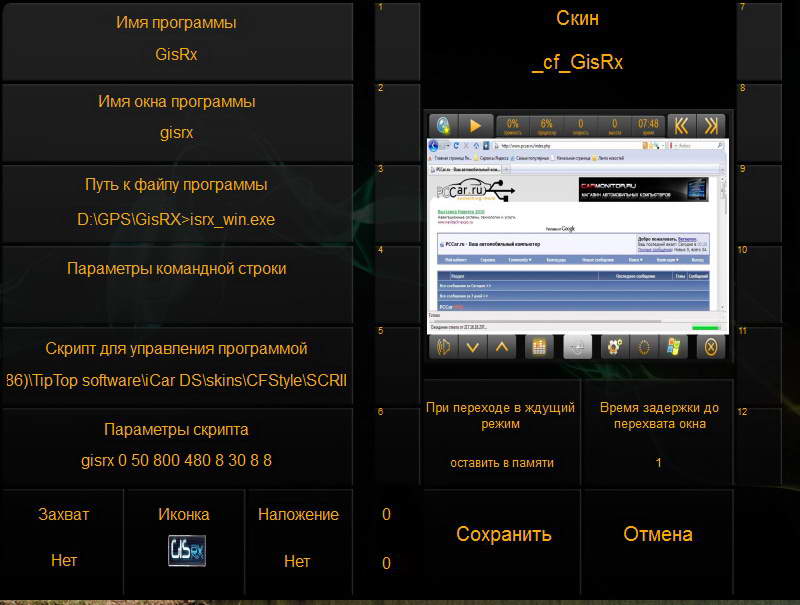Screen dimensions: 800x605
Task: Click the globe browser icon in skin preview
Action: coord(443,125)
